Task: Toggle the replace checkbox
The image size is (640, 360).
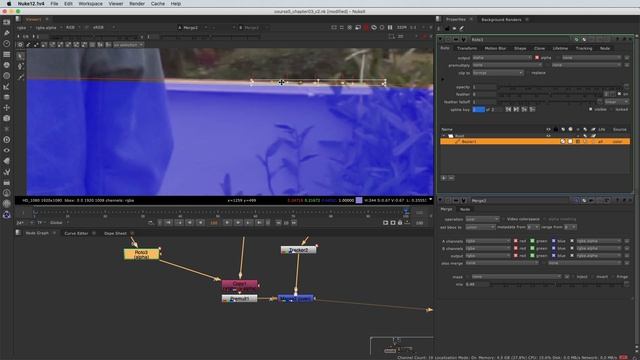Action: tap(528, 73)
